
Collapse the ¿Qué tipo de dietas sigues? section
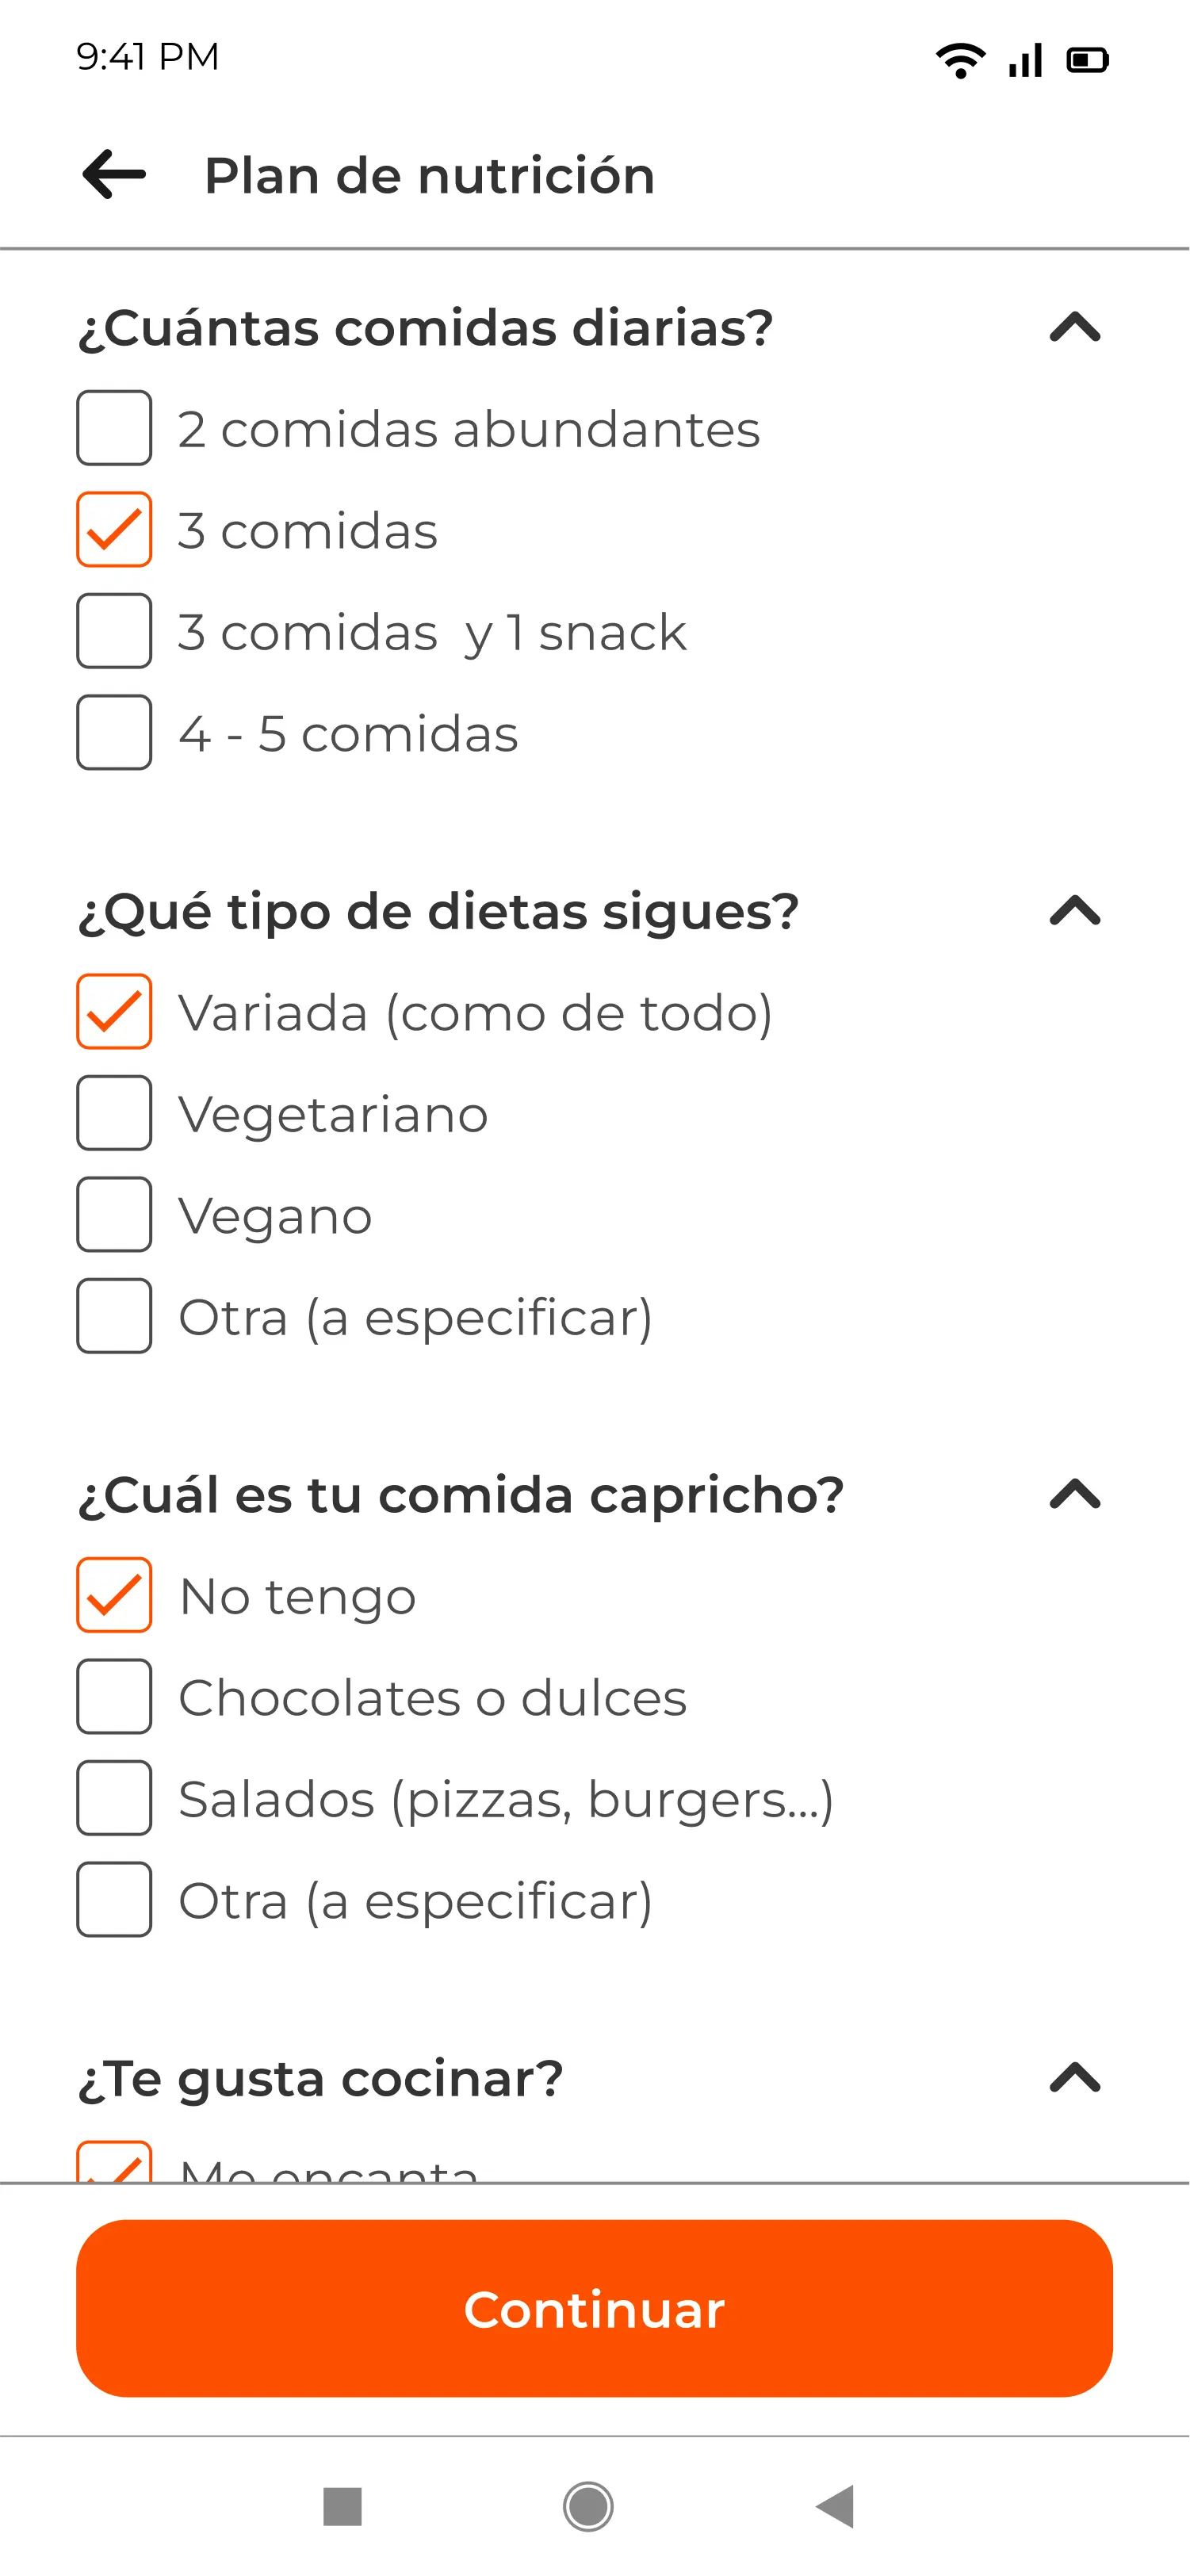pyautogui.click(x=1075, y=911)
